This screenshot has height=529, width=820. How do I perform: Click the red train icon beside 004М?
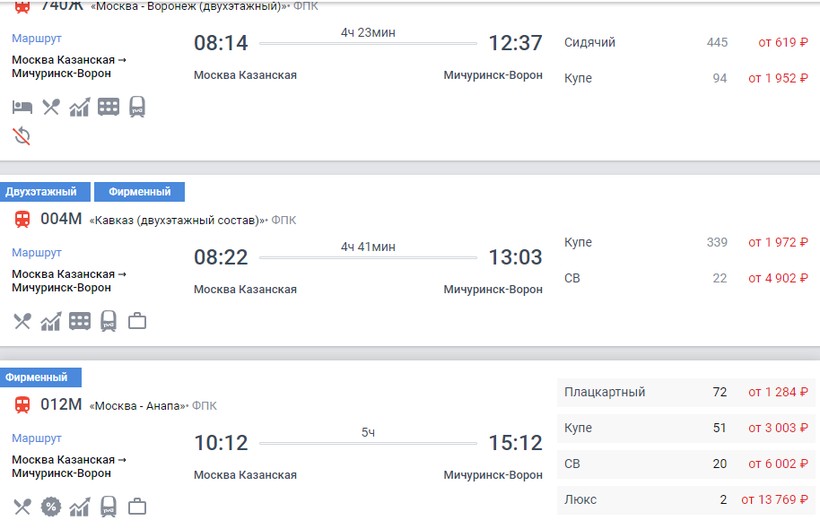point(21,220)
